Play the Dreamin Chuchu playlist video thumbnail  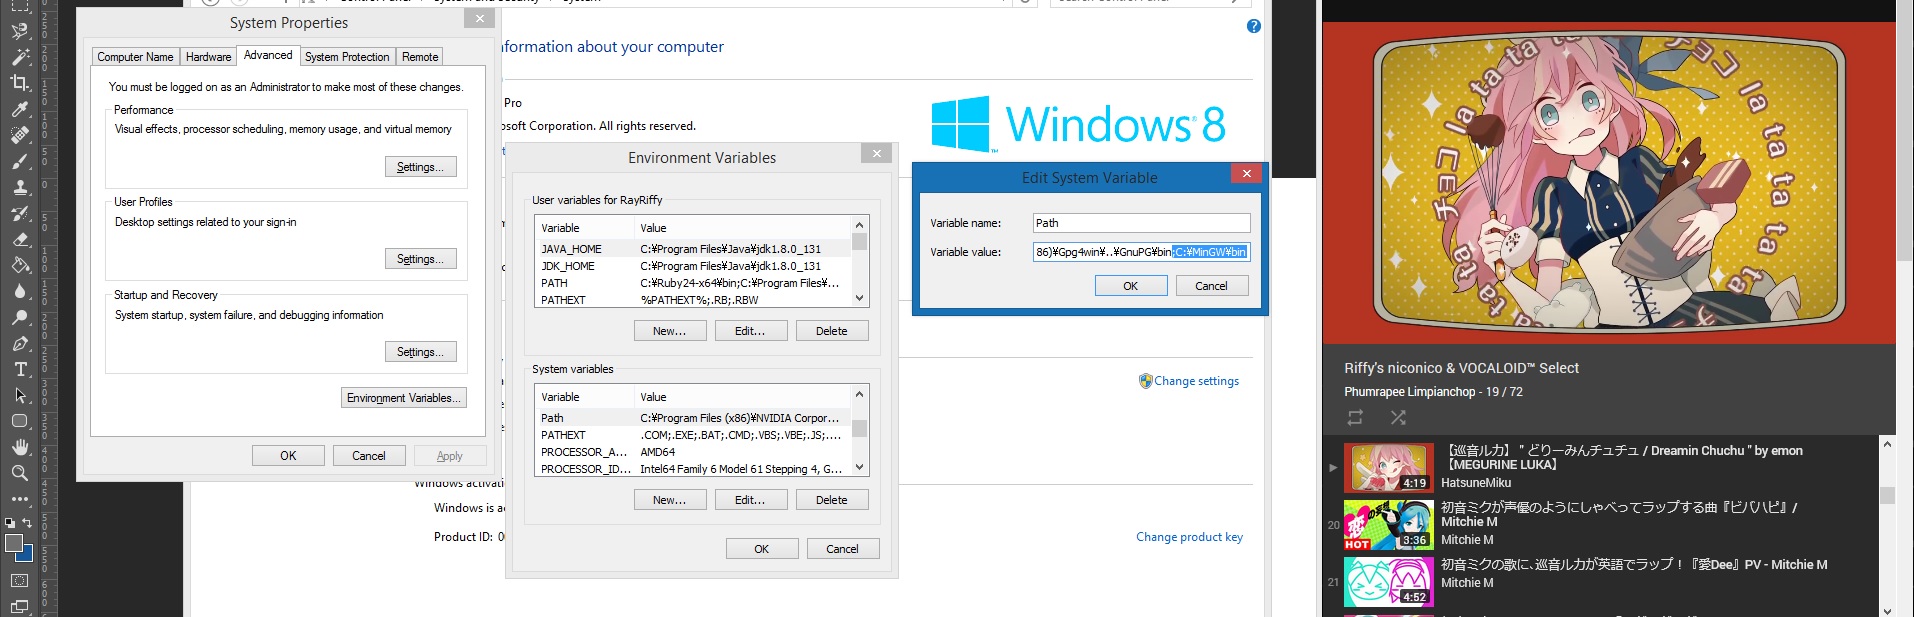1389,467
